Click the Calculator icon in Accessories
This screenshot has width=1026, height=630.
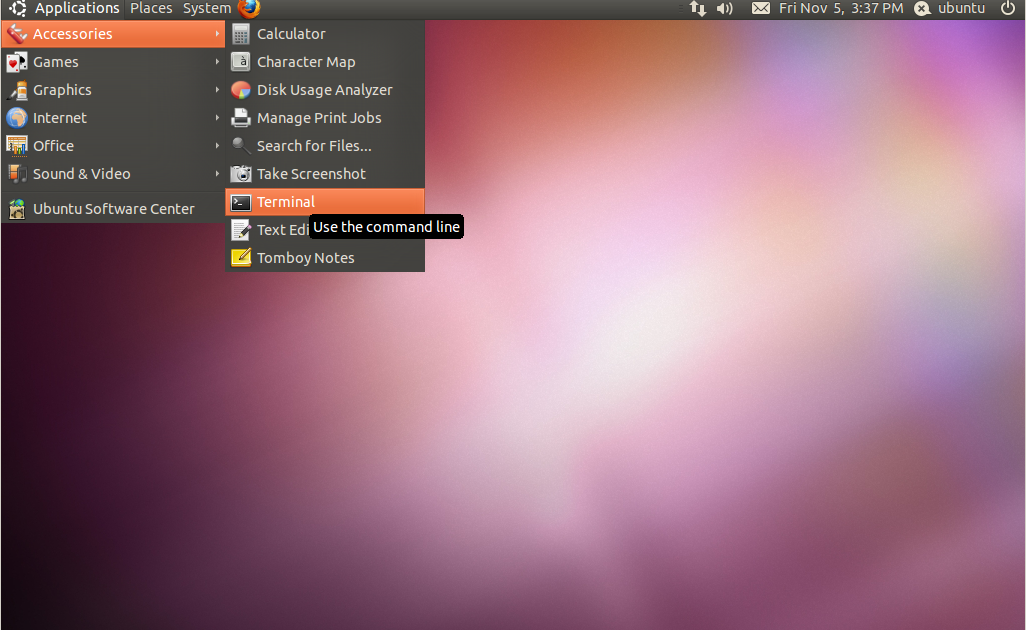[x=241, y=34]
